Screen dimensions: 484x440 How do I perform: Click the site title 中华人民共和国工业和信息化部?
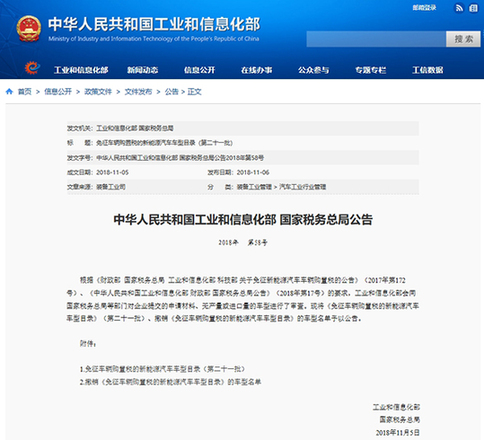[x=154, y=24]
